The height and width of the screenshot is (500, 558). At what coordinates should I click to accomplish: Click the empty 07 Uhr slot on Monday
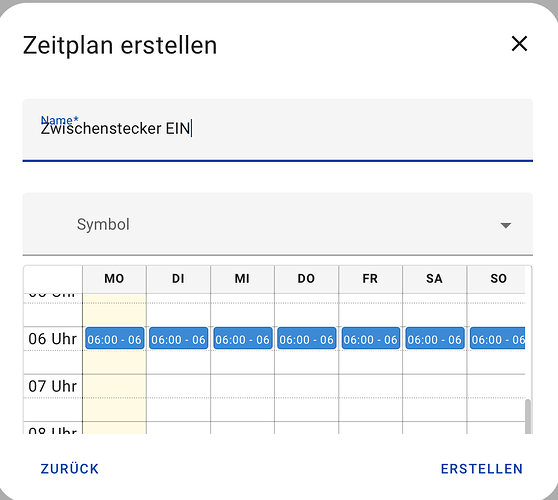pyautogui.click(x=115, y=386)
